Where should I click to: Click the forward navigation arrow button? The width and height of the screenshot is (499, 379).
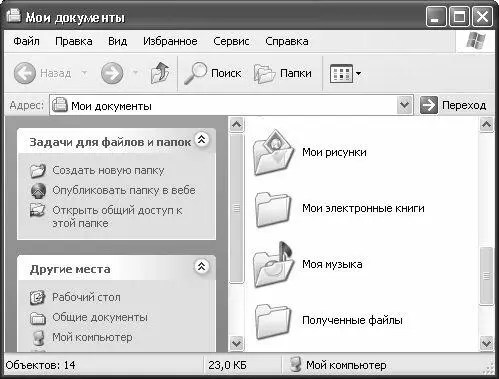click(x=112, y=73)
